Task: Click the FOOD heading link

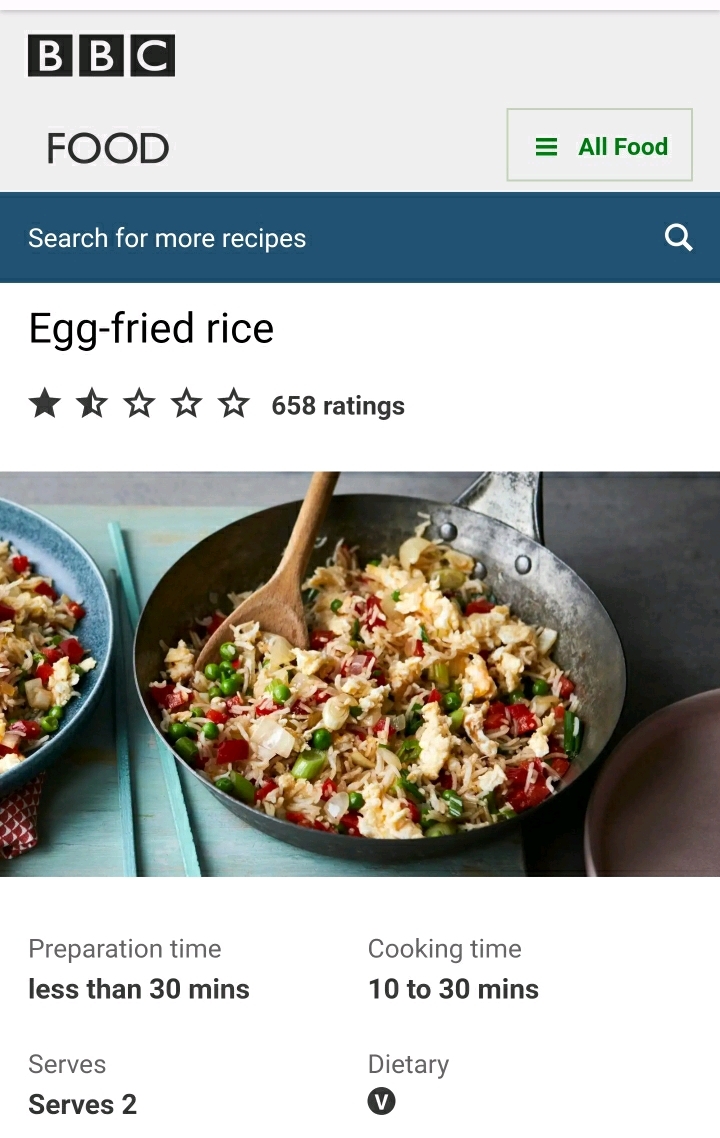Action: point(108,149)
